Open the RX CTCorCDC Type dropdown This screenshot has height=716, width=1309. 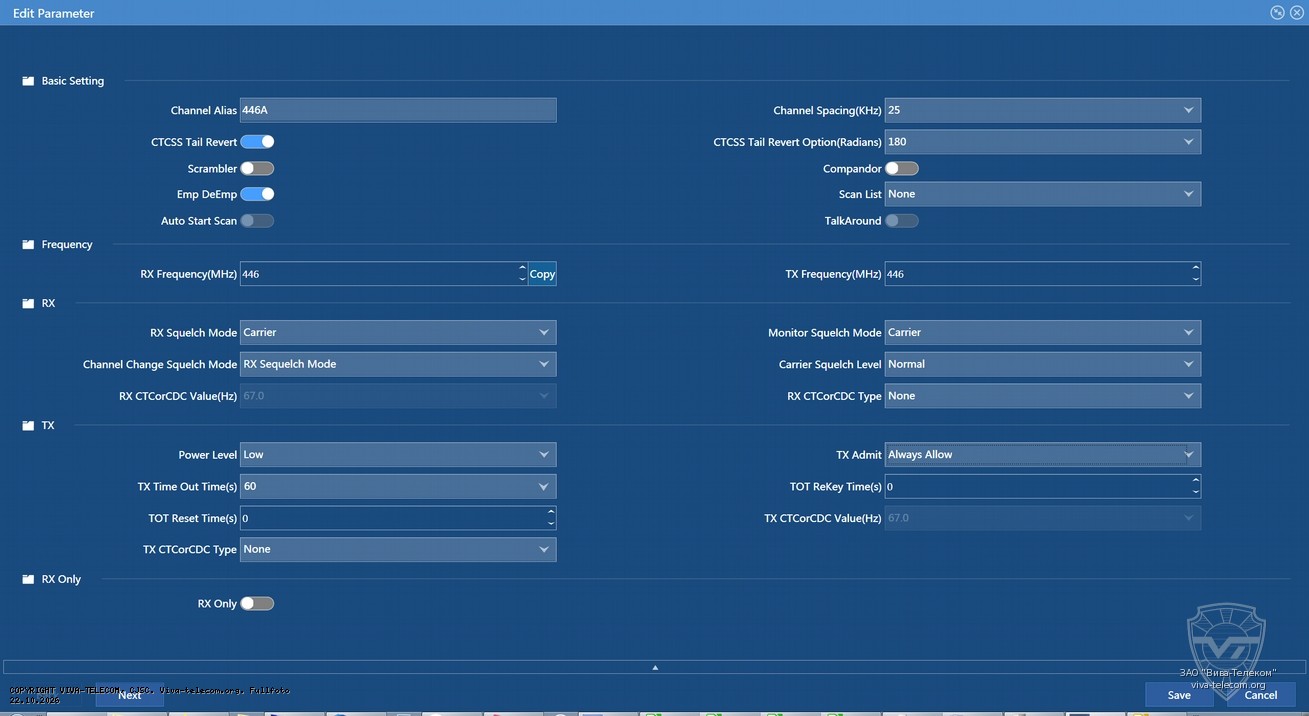pyautogui.click(x=1043, y=396)
